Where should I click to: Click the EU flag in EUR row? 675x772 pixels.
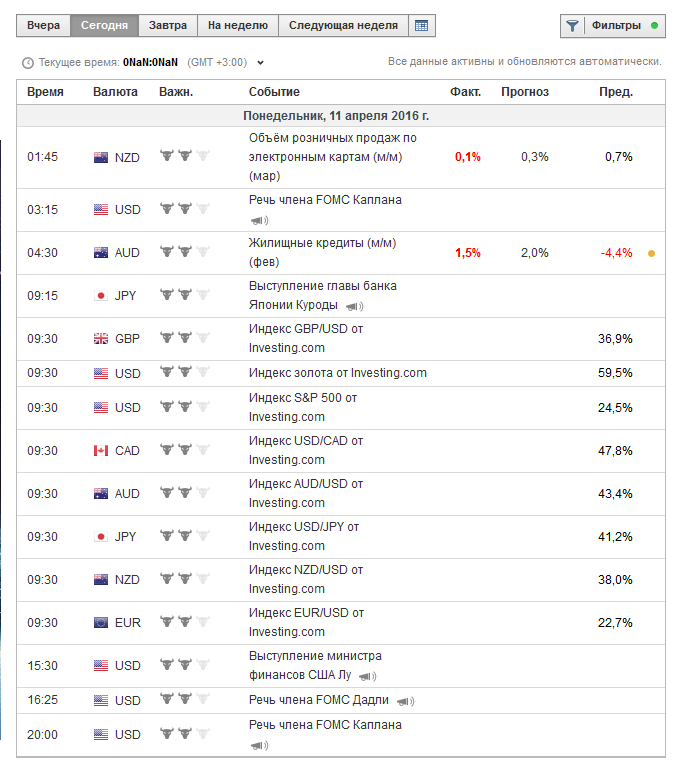click(101, 622)
